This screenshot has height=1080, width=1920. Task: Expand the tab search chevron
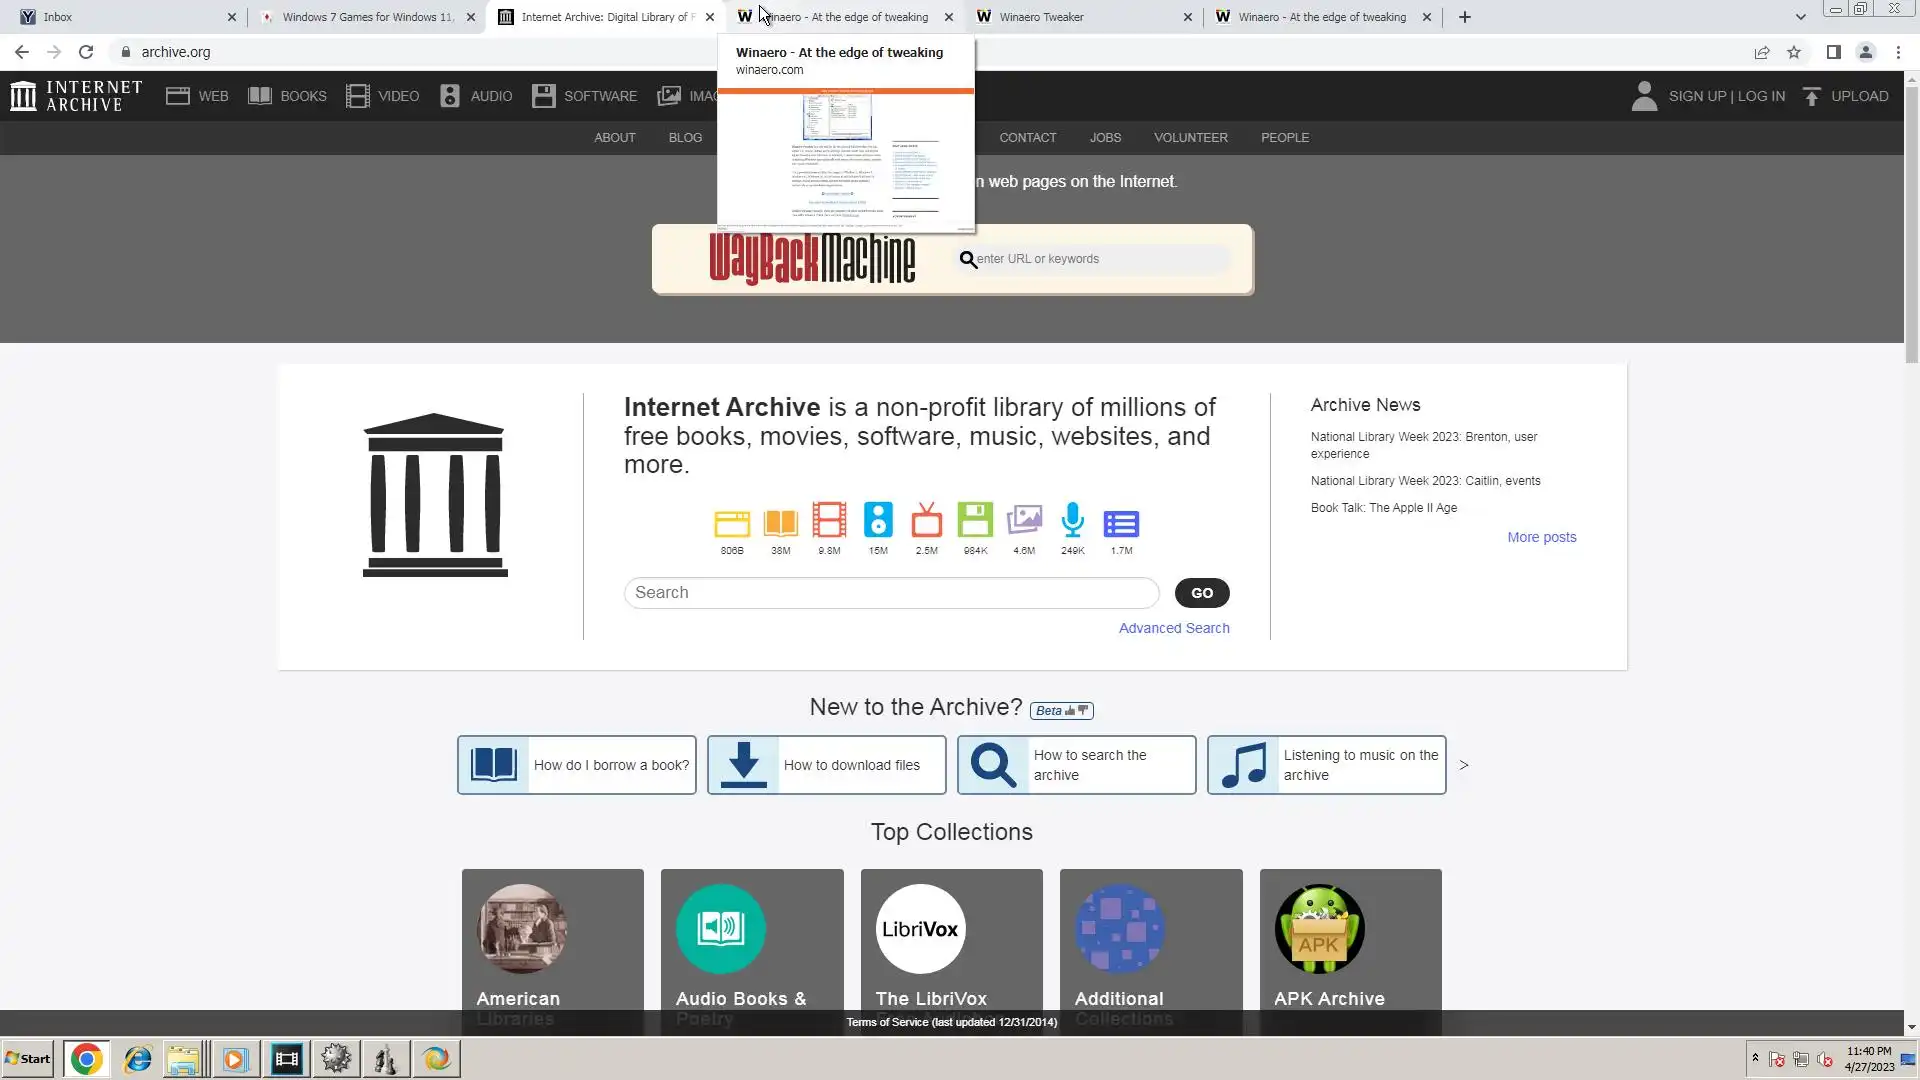[1800, 17]
